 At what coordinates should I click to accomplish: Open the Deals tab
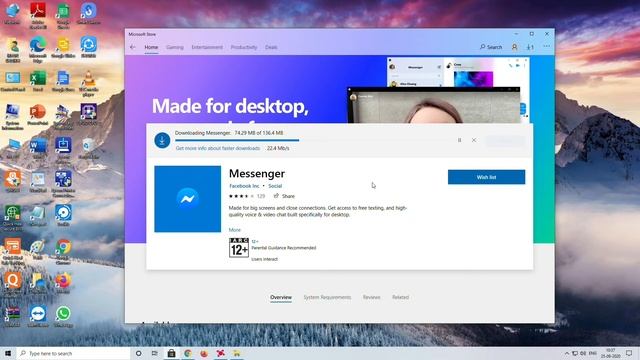[271, 47]
